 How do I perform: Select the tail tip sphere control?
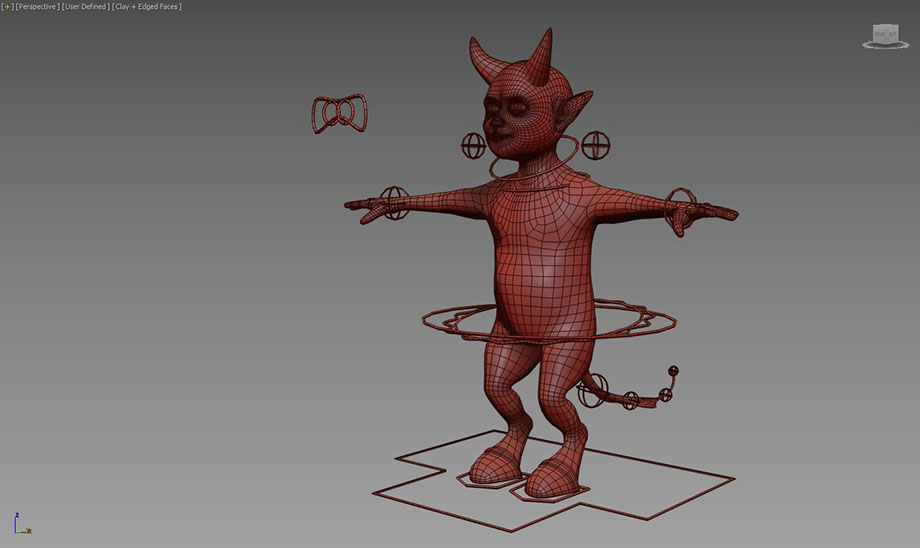click(673, 372)
